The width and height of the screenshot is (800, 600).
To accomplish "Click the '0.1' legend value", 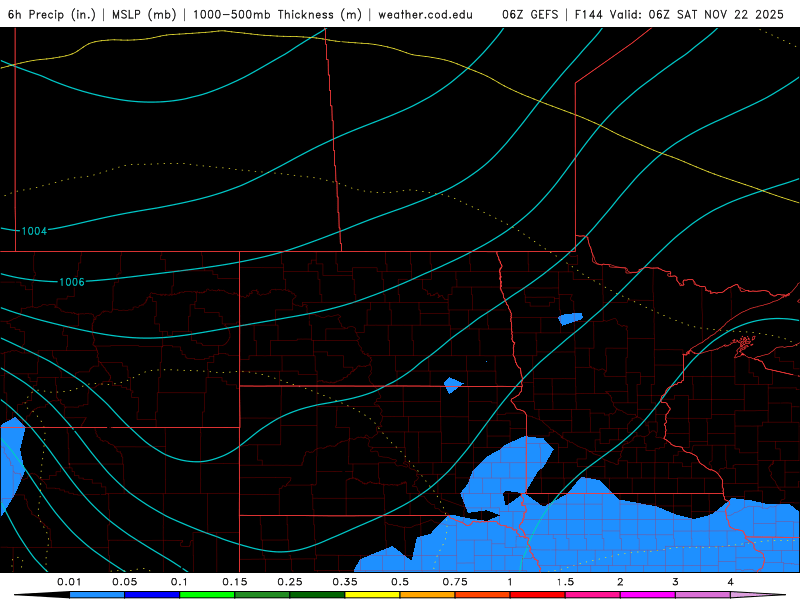I will 179,582.
